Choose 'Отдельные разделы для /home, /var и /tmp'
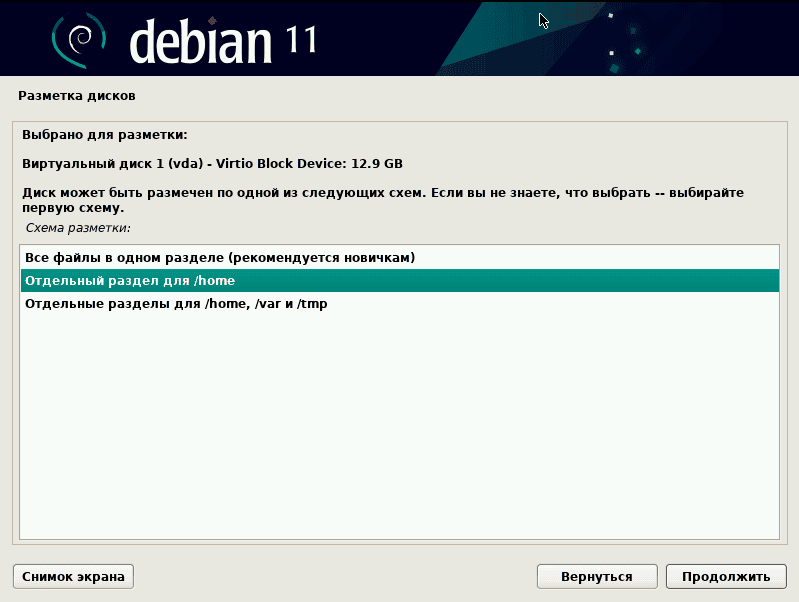799x602 pixels. click(400, 304)
